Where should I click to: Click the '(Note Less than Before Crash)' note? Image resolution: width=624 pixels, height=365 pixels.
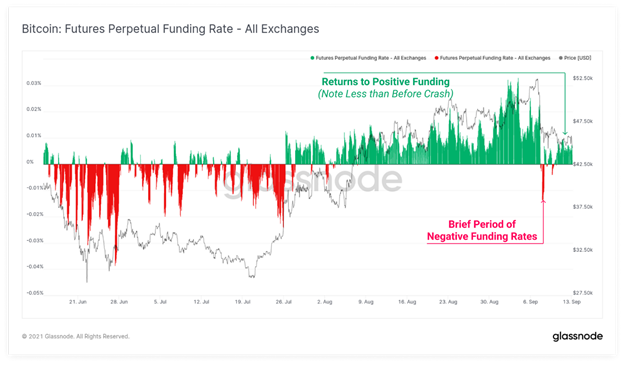click(385, 94)
